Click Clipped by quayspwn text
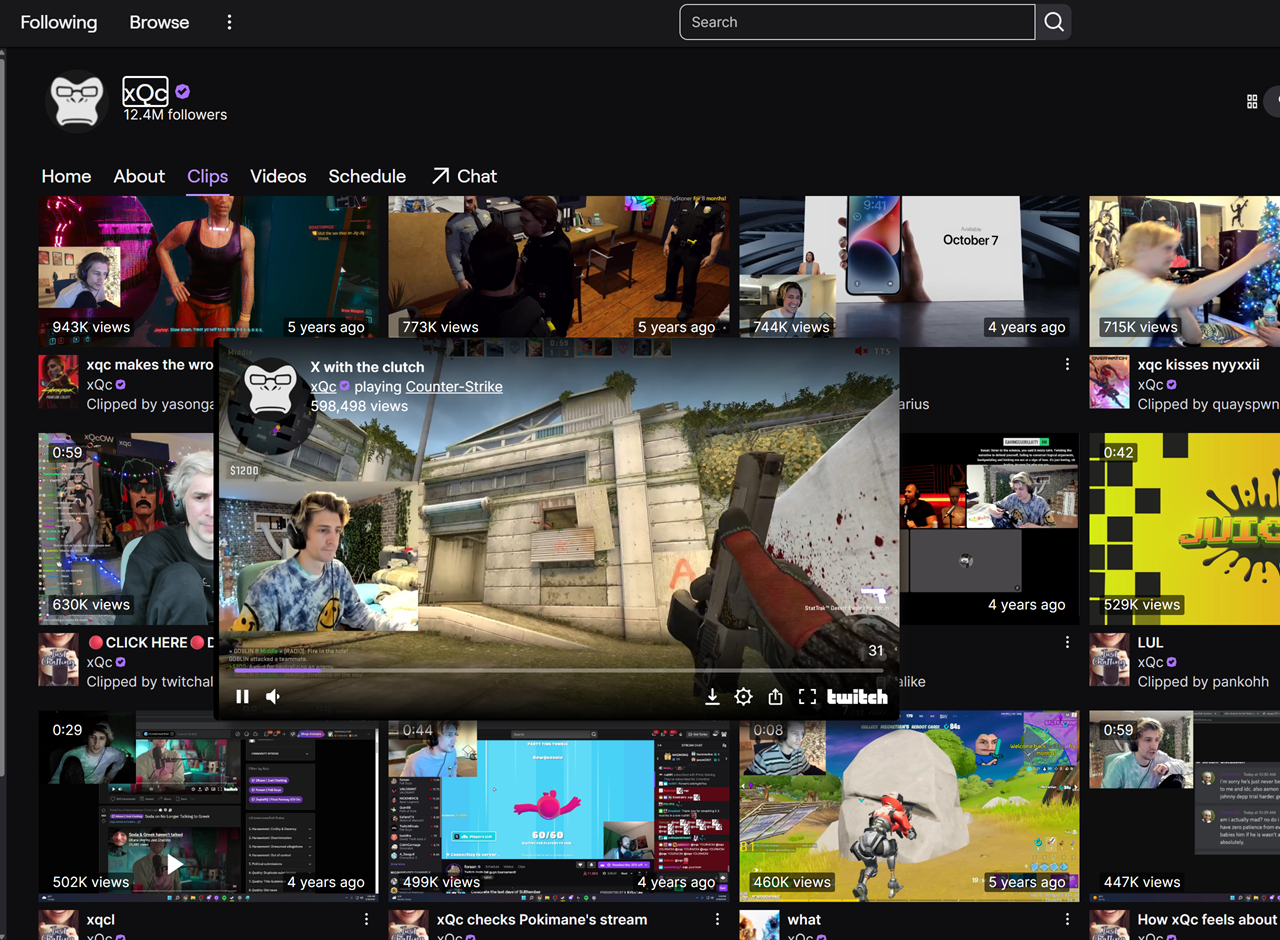 pyautogui.click(x=1208, y=404)
